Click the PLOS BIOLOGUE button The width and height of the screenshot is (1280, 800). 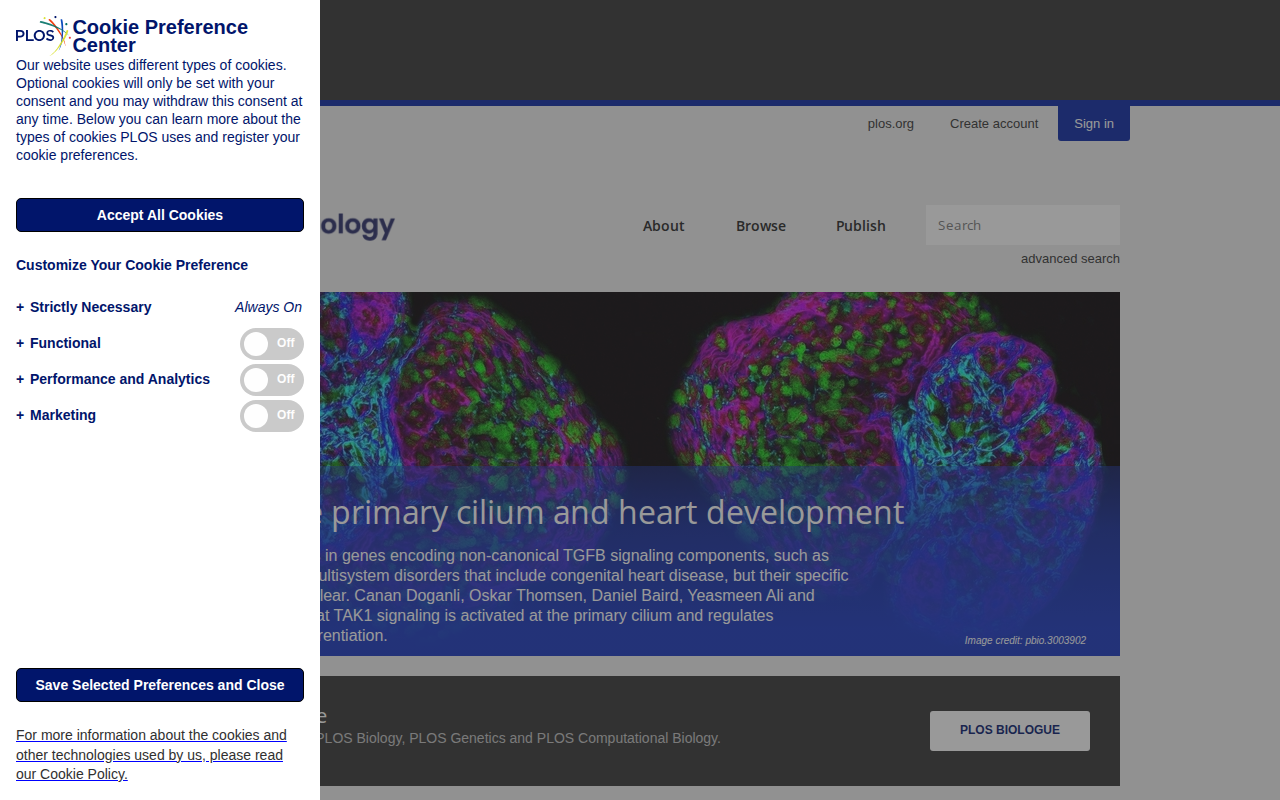[x=1010, y=731]
